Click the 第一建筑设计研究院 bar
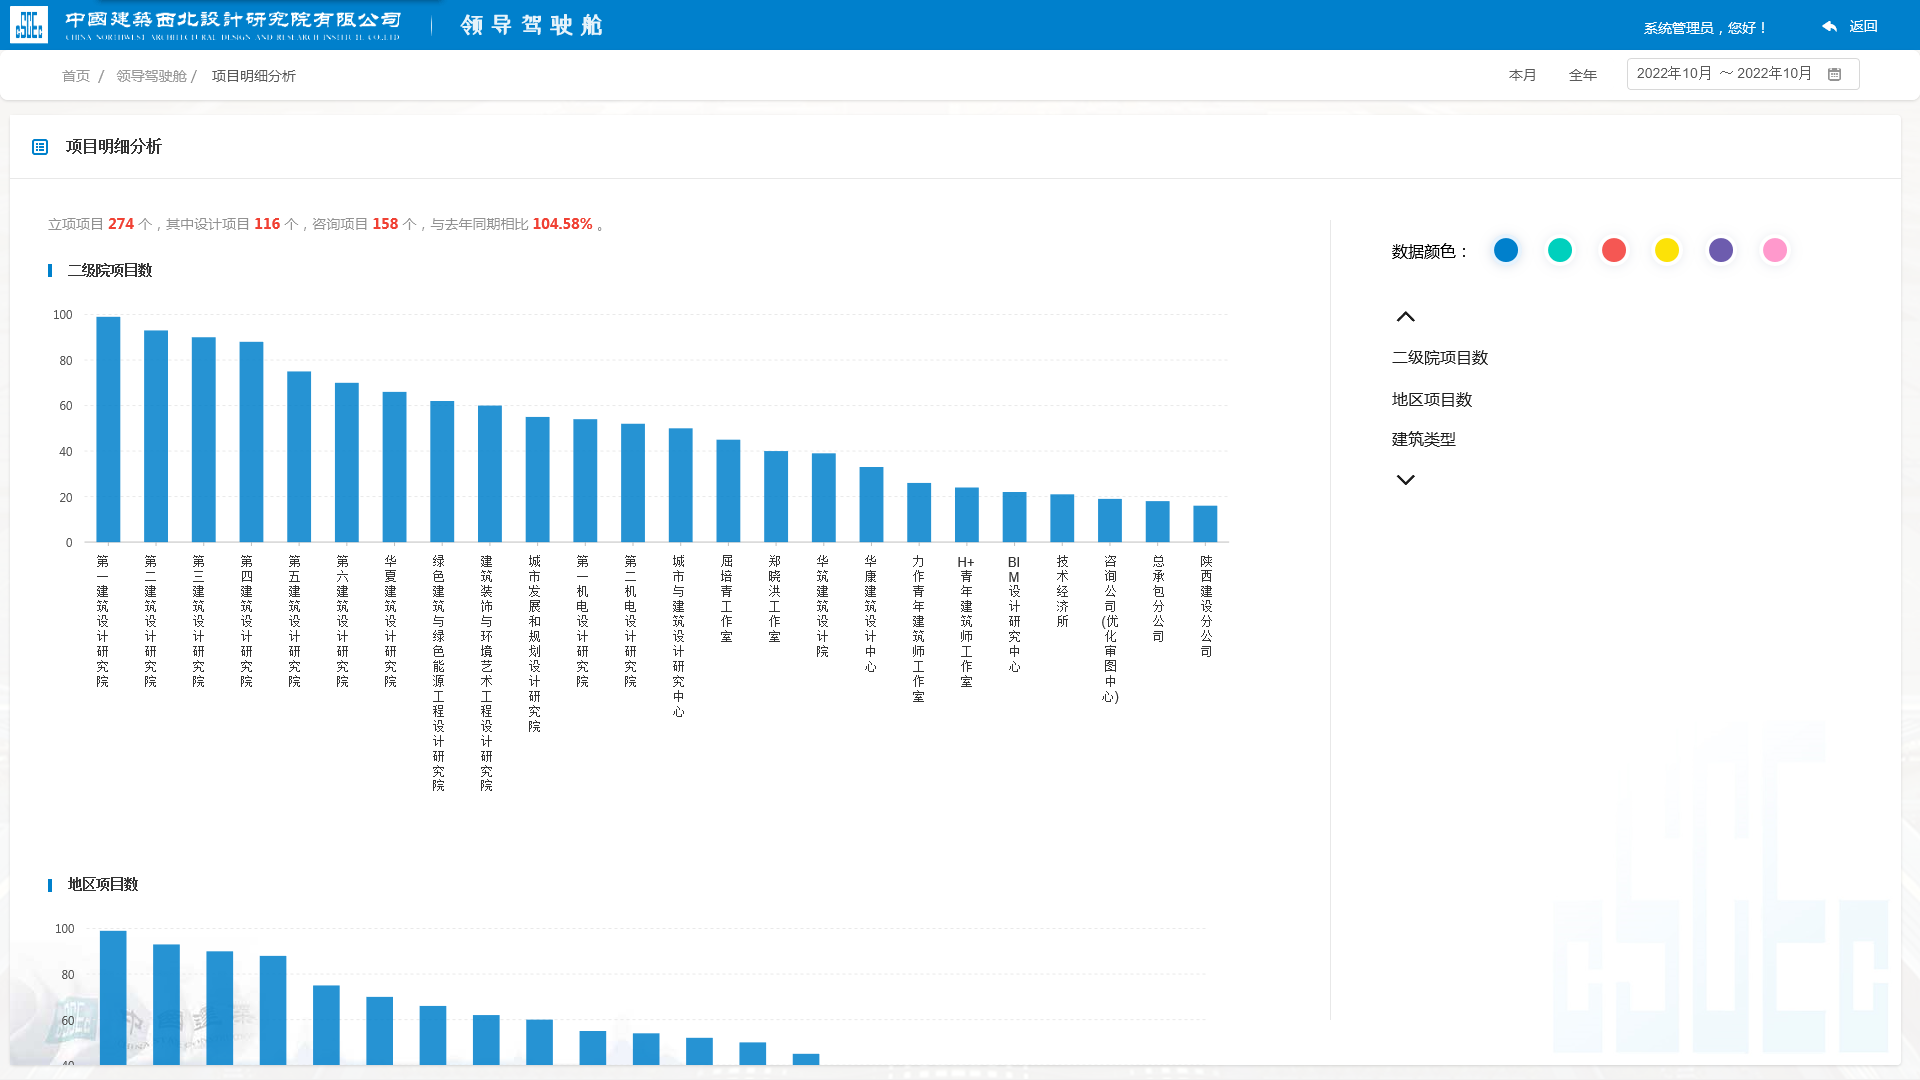The width and height of the screenshot is (1920, 1080). pyautogui.click(x=108, y=430)
